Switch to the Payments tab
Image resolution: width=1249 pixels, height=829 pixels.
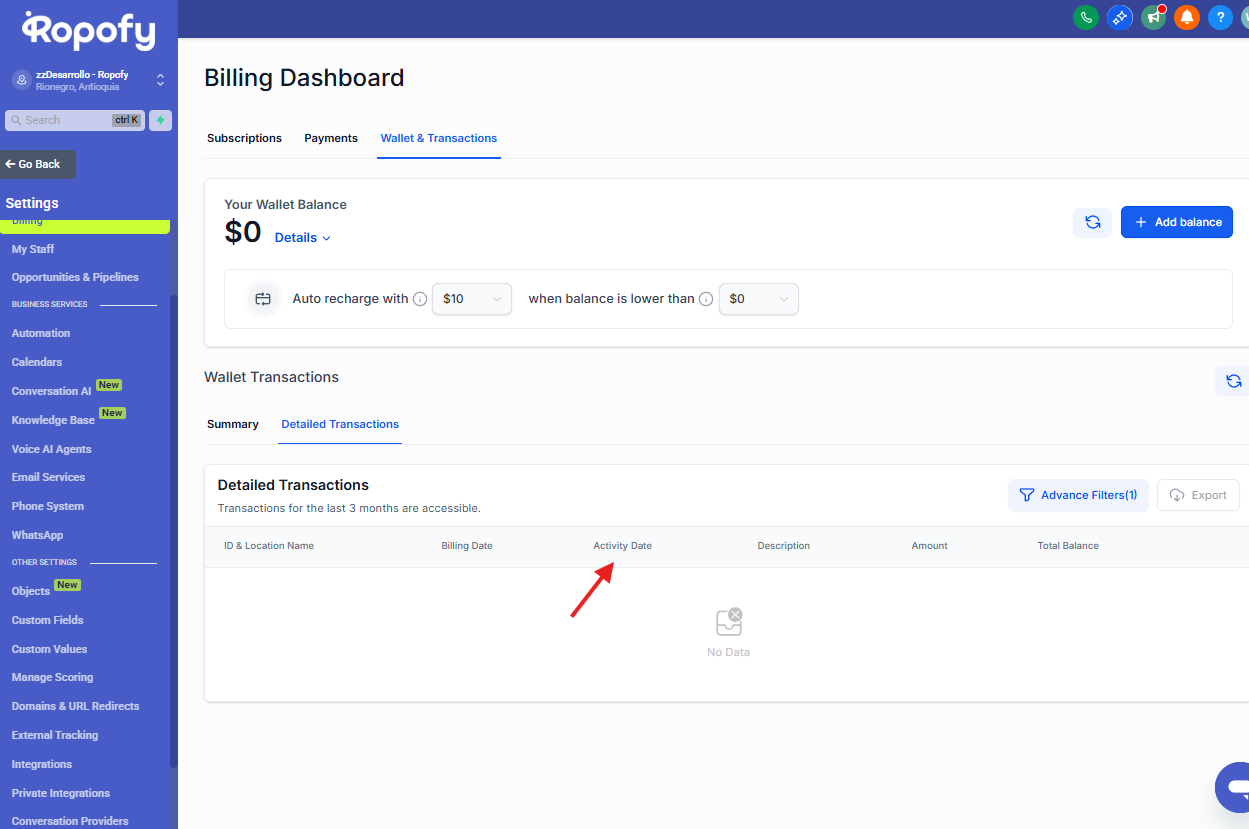pos(331,138)
